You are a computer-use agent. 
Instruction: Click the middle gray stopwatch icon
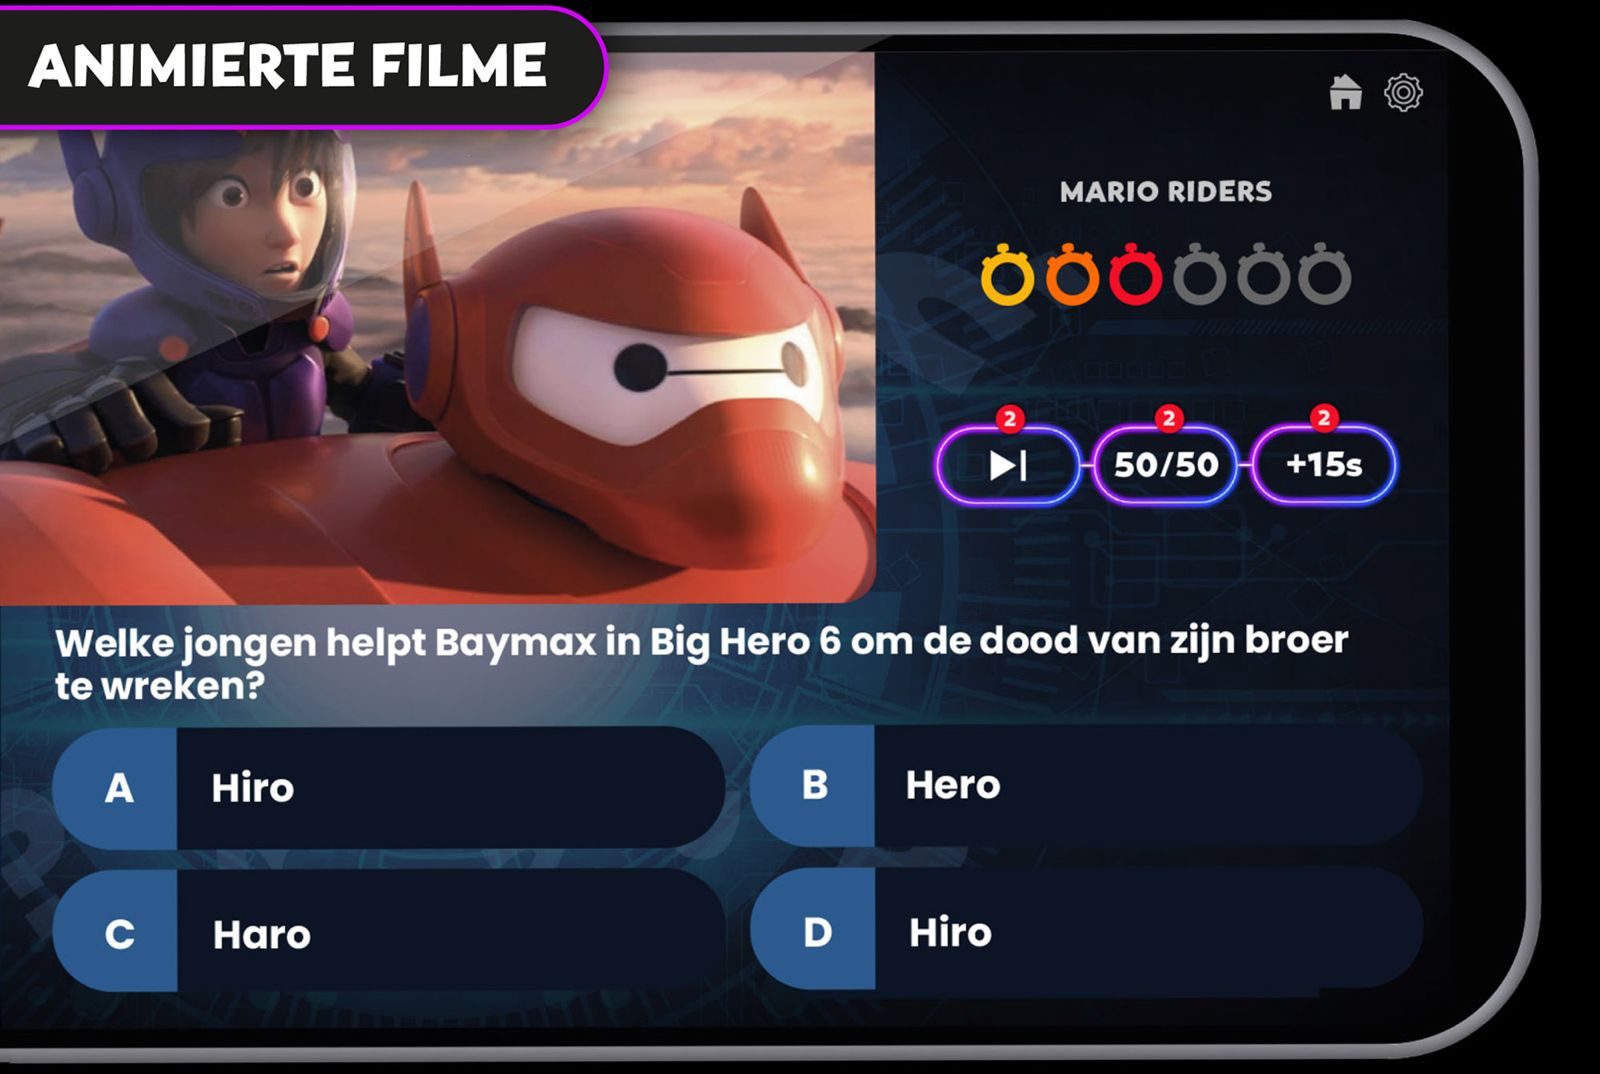(x=1263, y=274)
